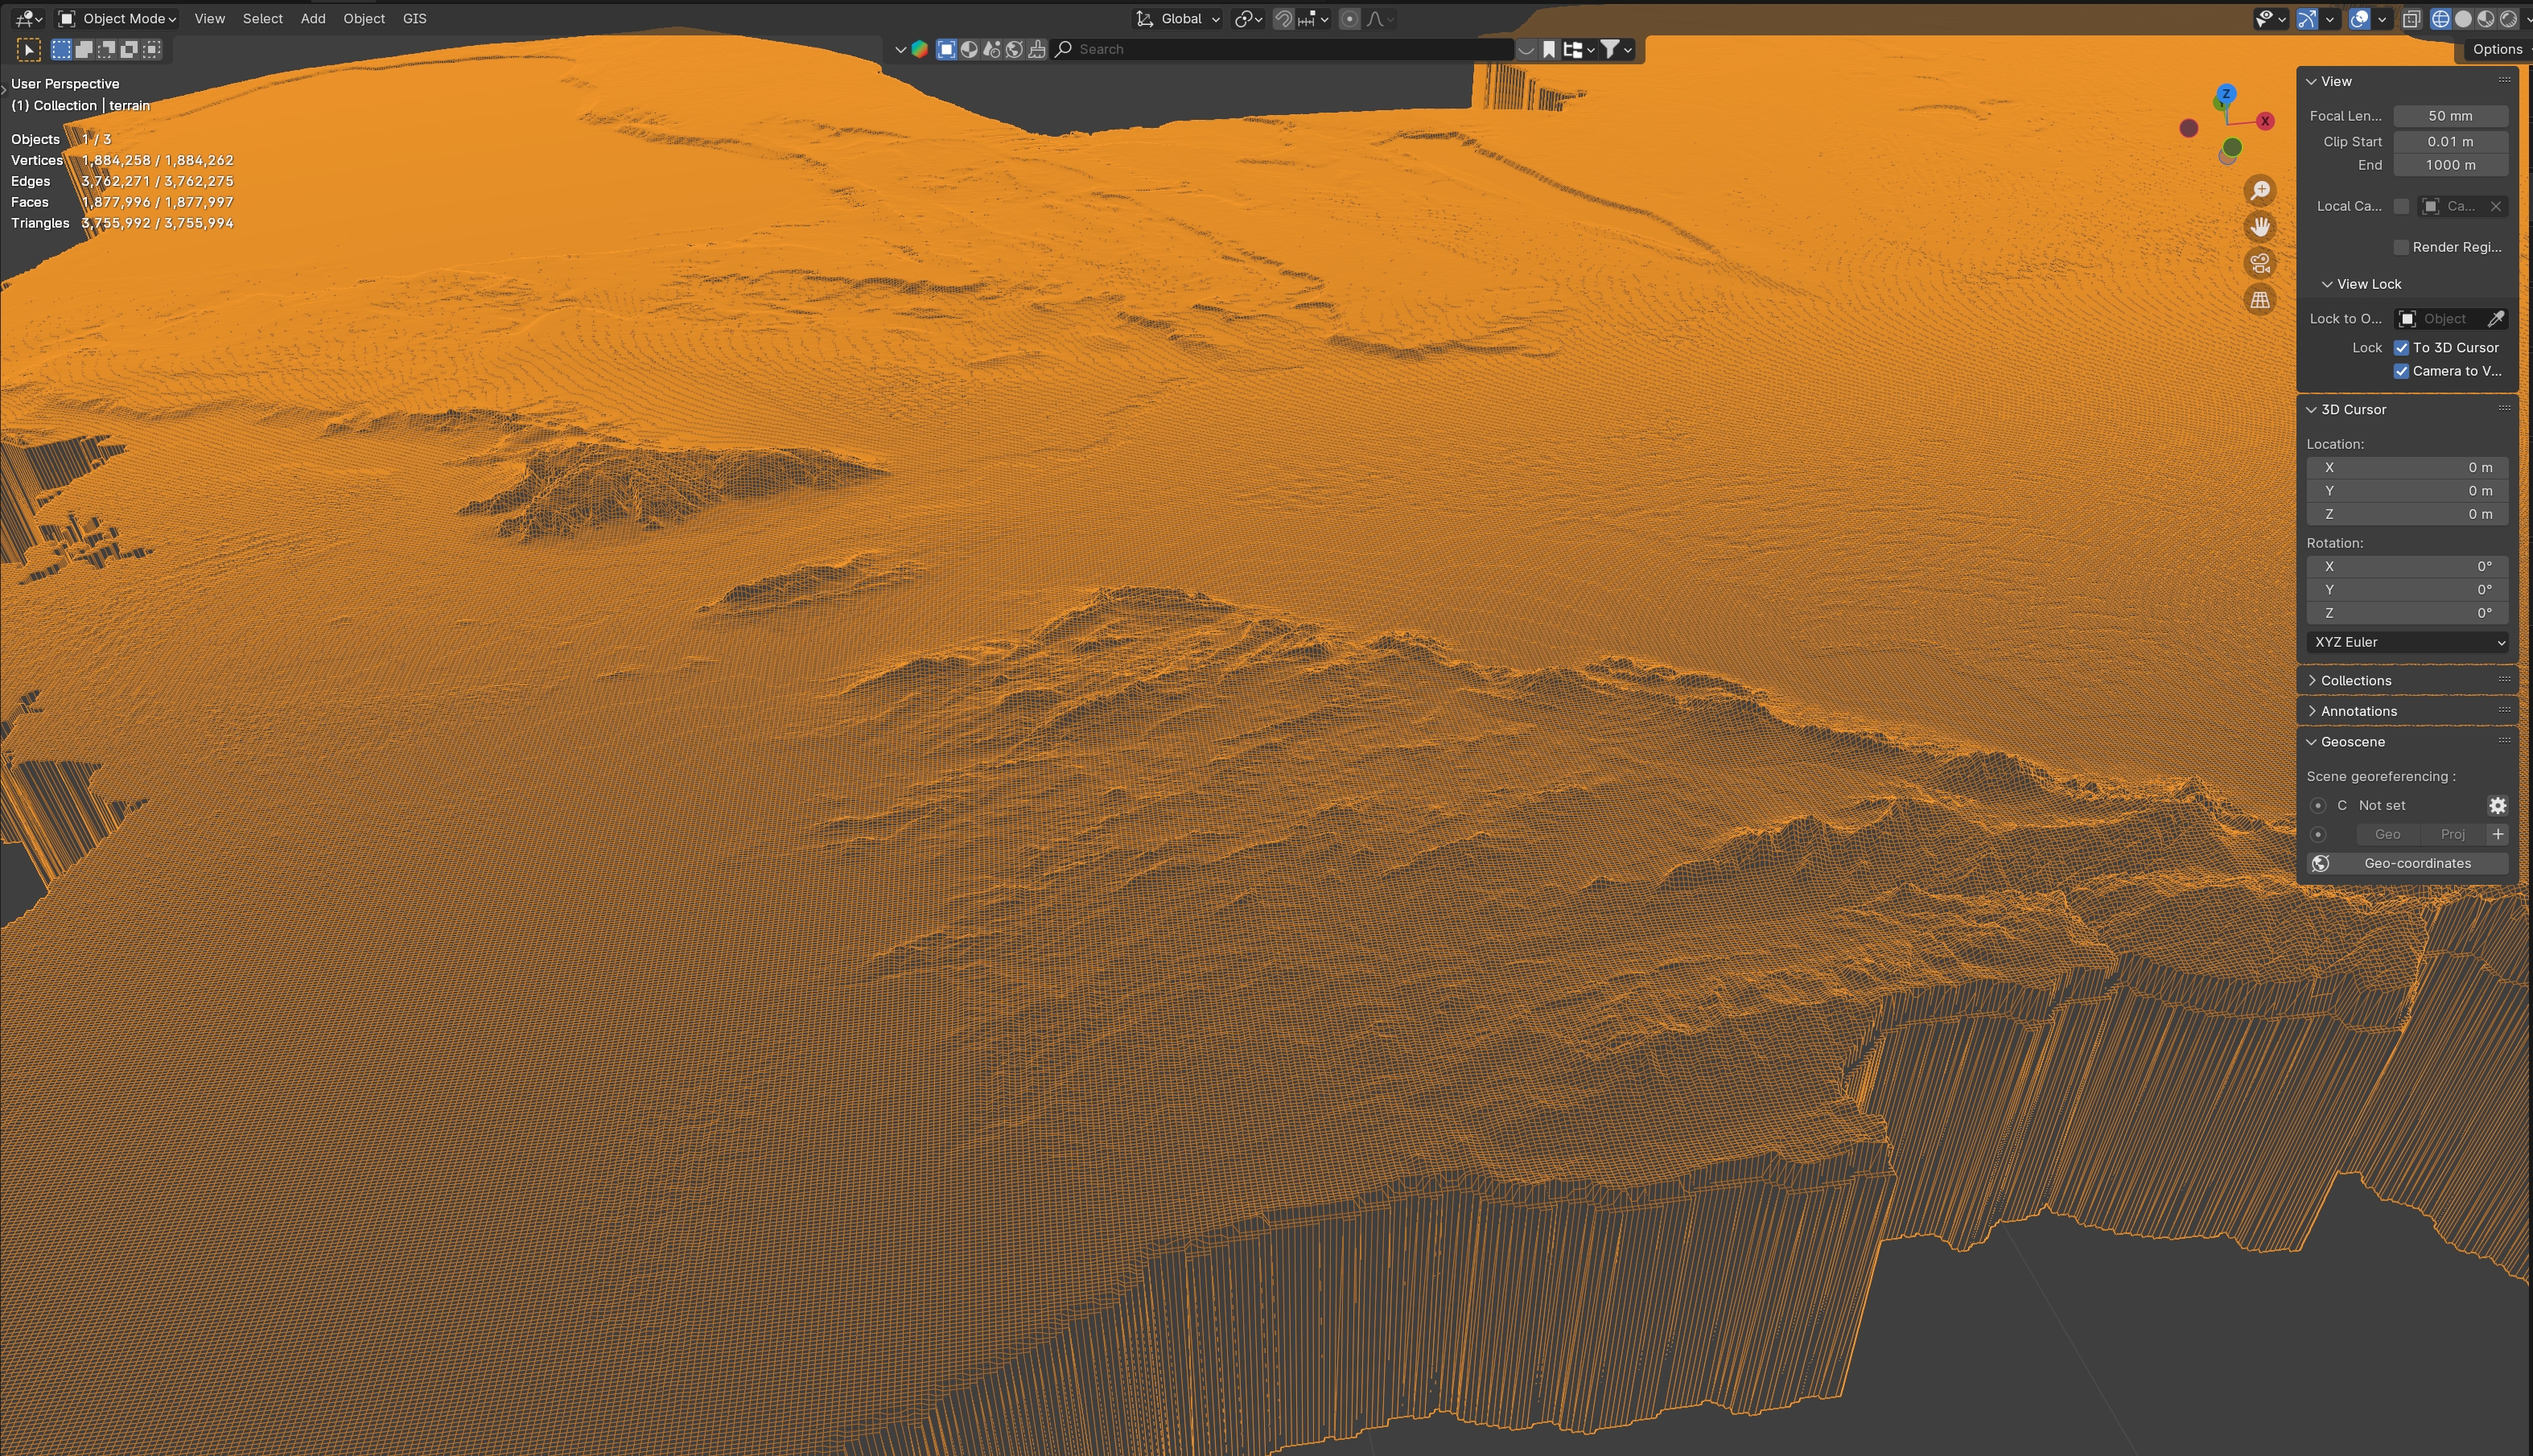Toggle proportional editing icon
The width and height of the screenshot is (2533, 1456).
[x=1349, y=19]
